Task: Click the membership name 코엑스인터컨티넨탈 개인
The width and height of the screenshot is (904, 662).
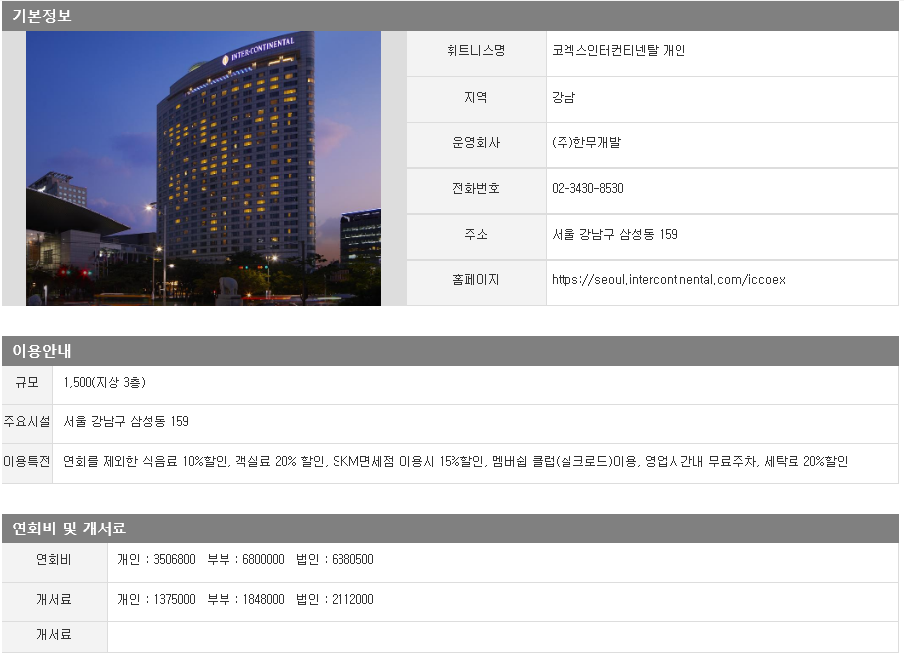Action: coord(618,51)
